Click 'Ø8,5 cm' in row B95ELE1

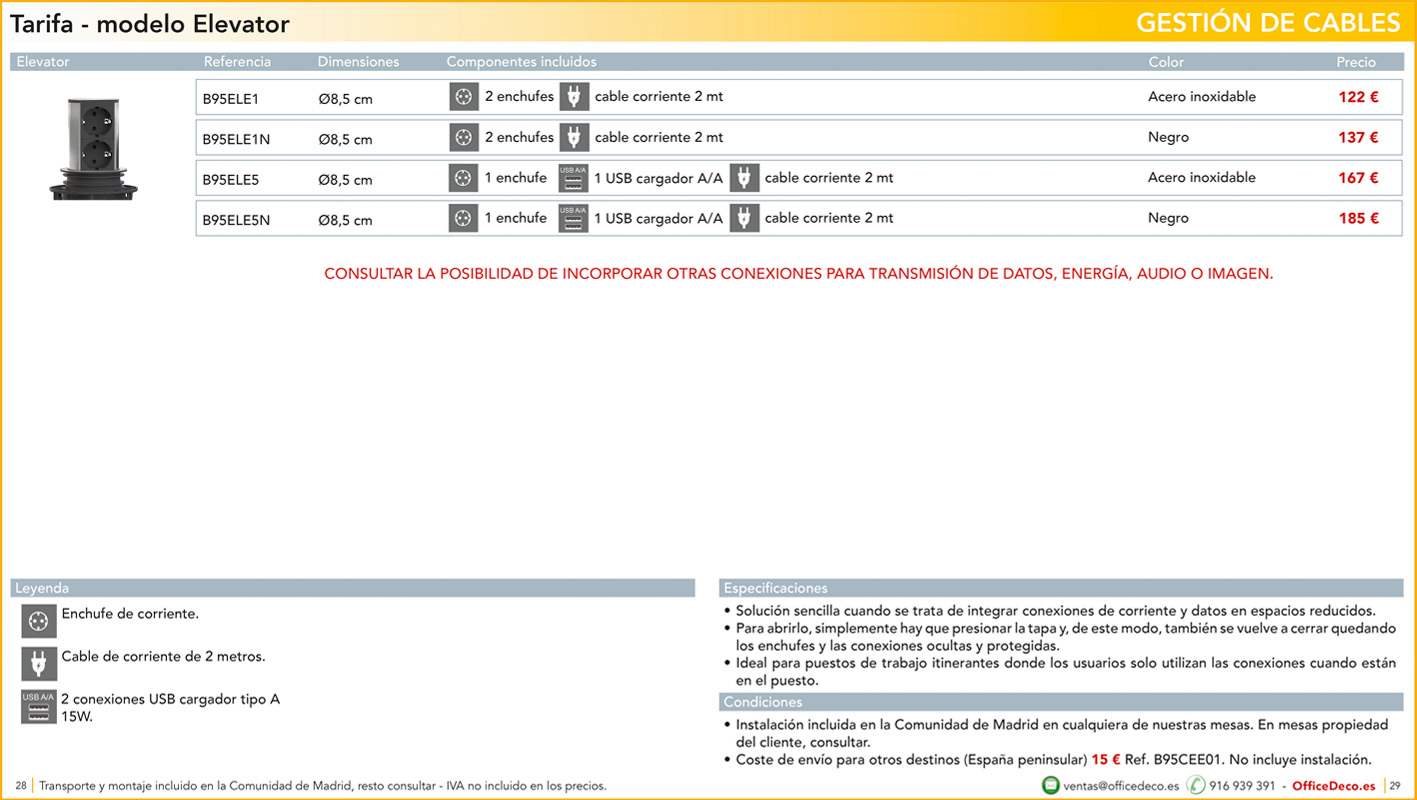tap(345, 99)
